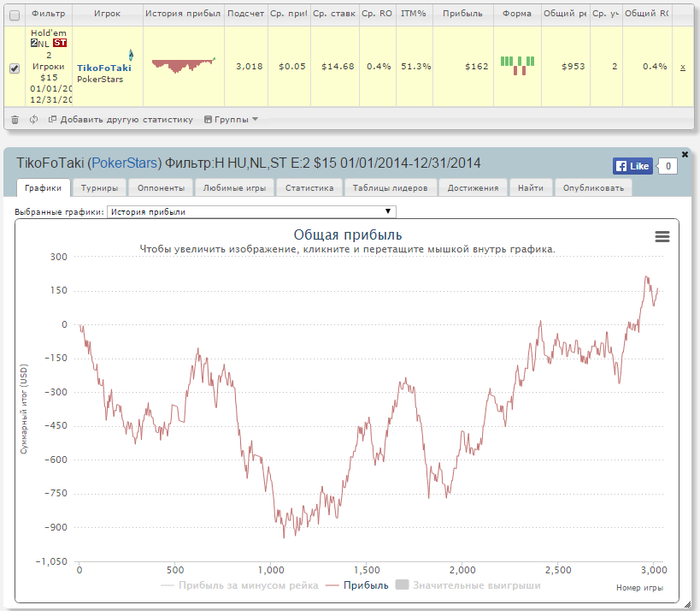Click the Общая прибыль chart title
This screenshot has height=611, width=700.
(x=347, y=235)
